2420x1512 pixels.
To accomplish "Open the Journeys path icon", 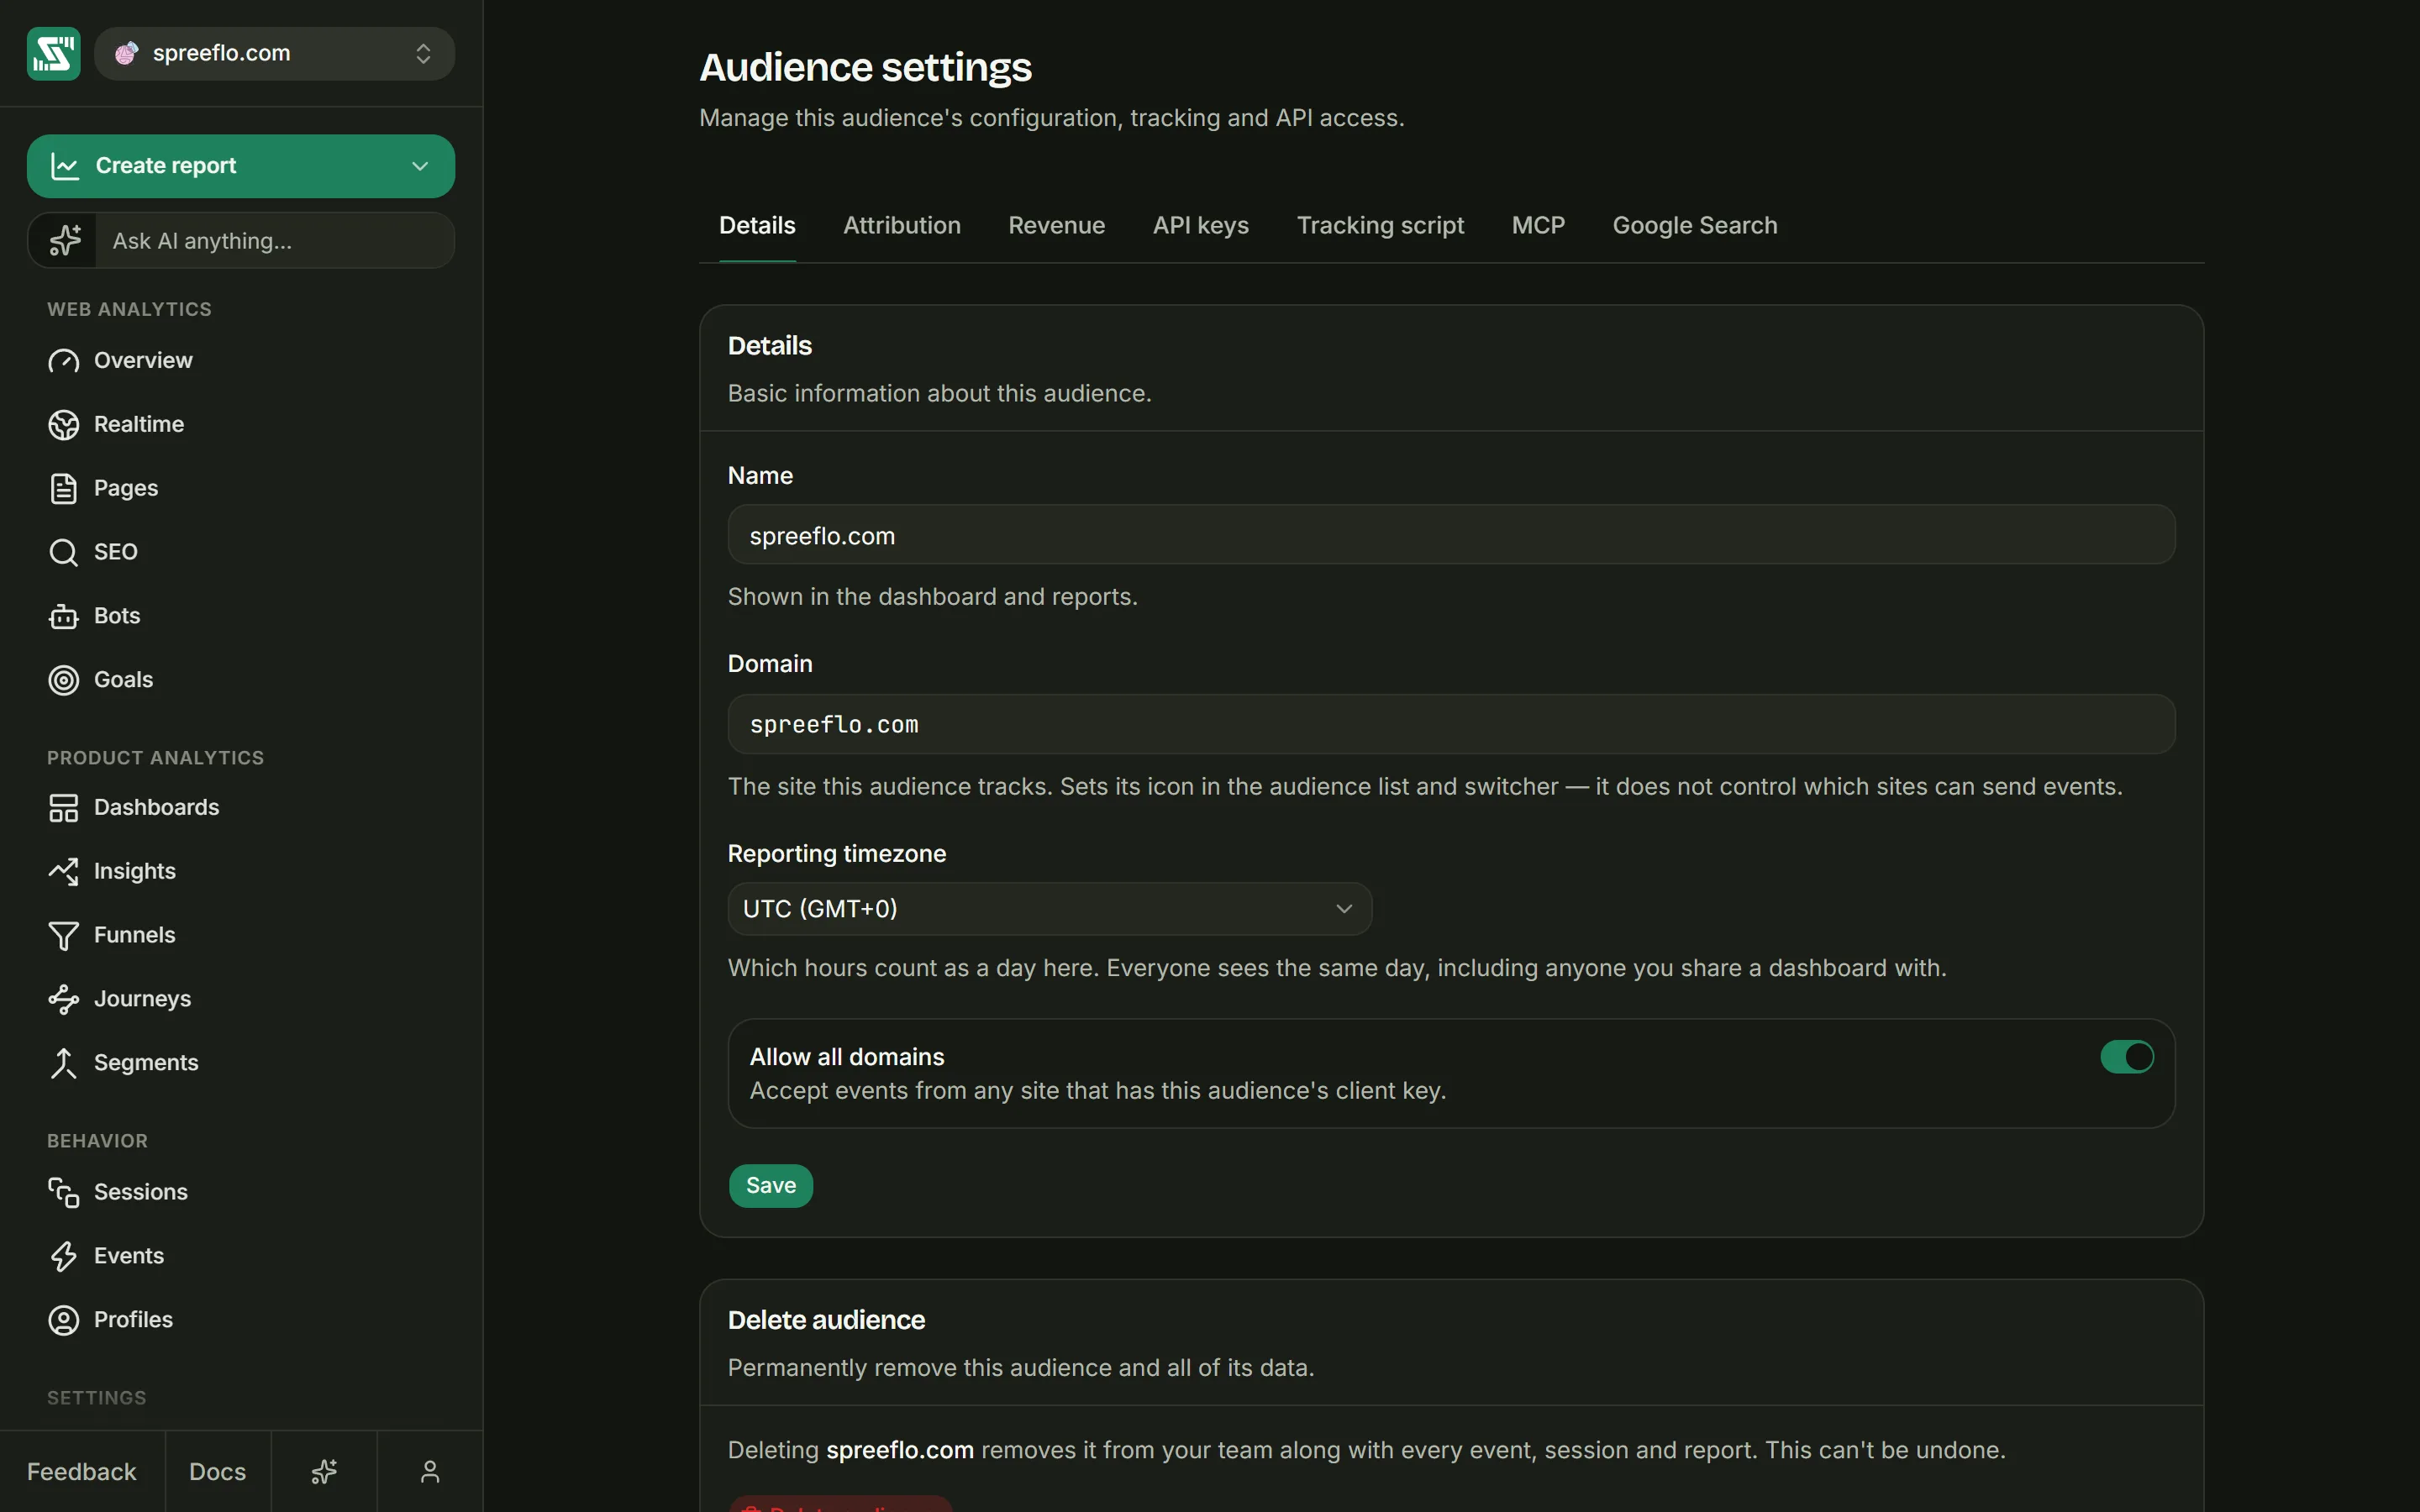I will click(63, 1000).
